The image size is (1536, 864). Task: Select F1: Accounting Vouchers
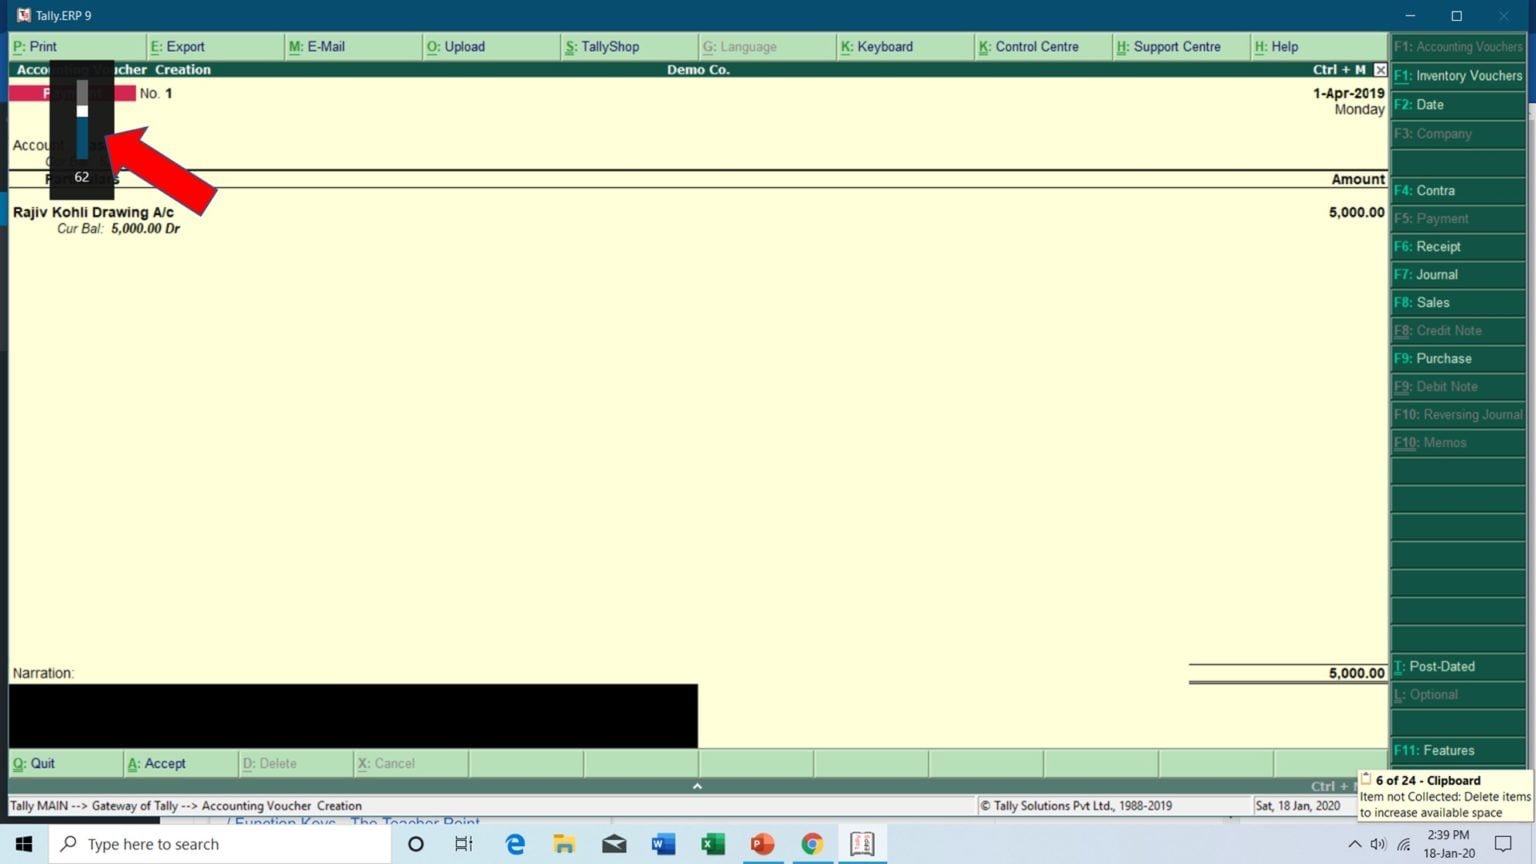(1458, 47)
